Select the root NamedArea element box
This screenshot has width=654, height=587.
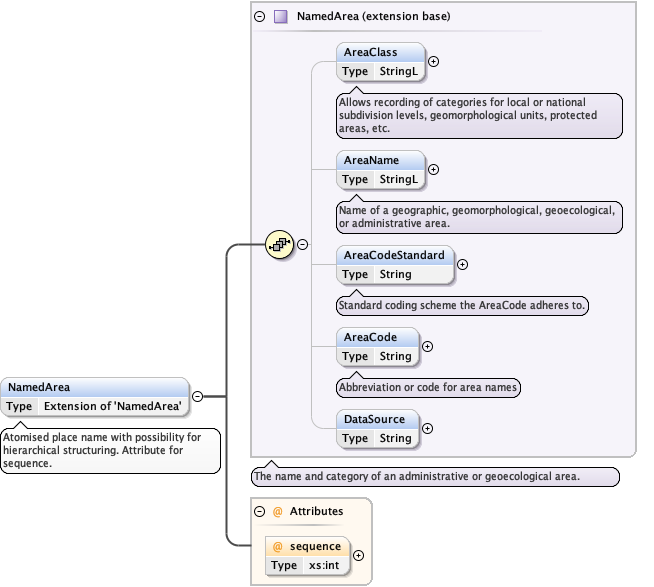point(94,387)
